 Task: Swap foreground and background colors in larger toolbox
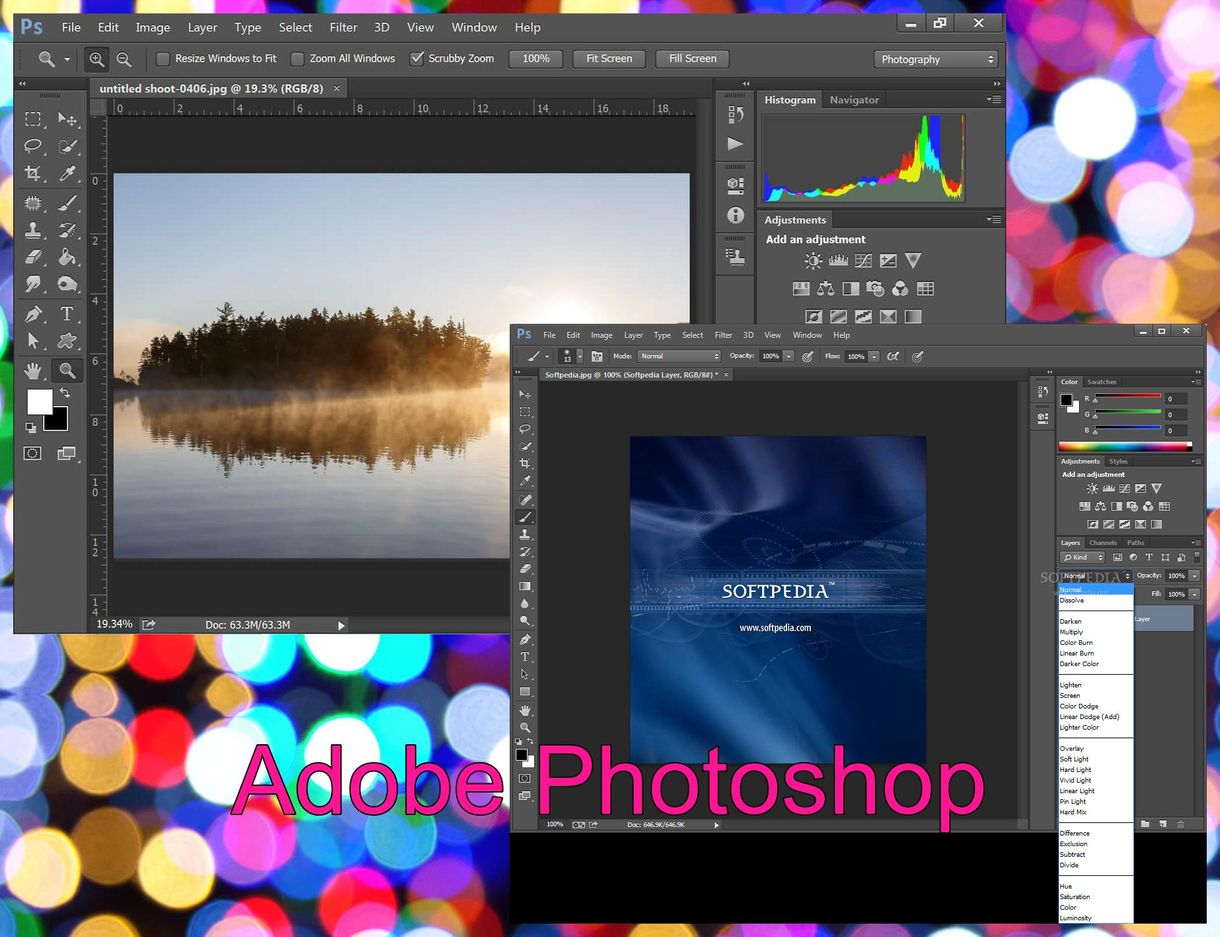[65, 393]
